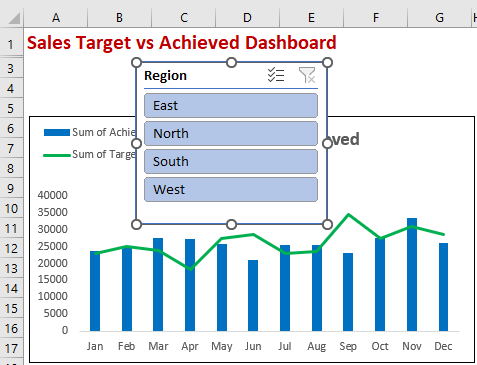Click the Dec achieved bar
Screen dimensions: 477x365
coord(443,287)
